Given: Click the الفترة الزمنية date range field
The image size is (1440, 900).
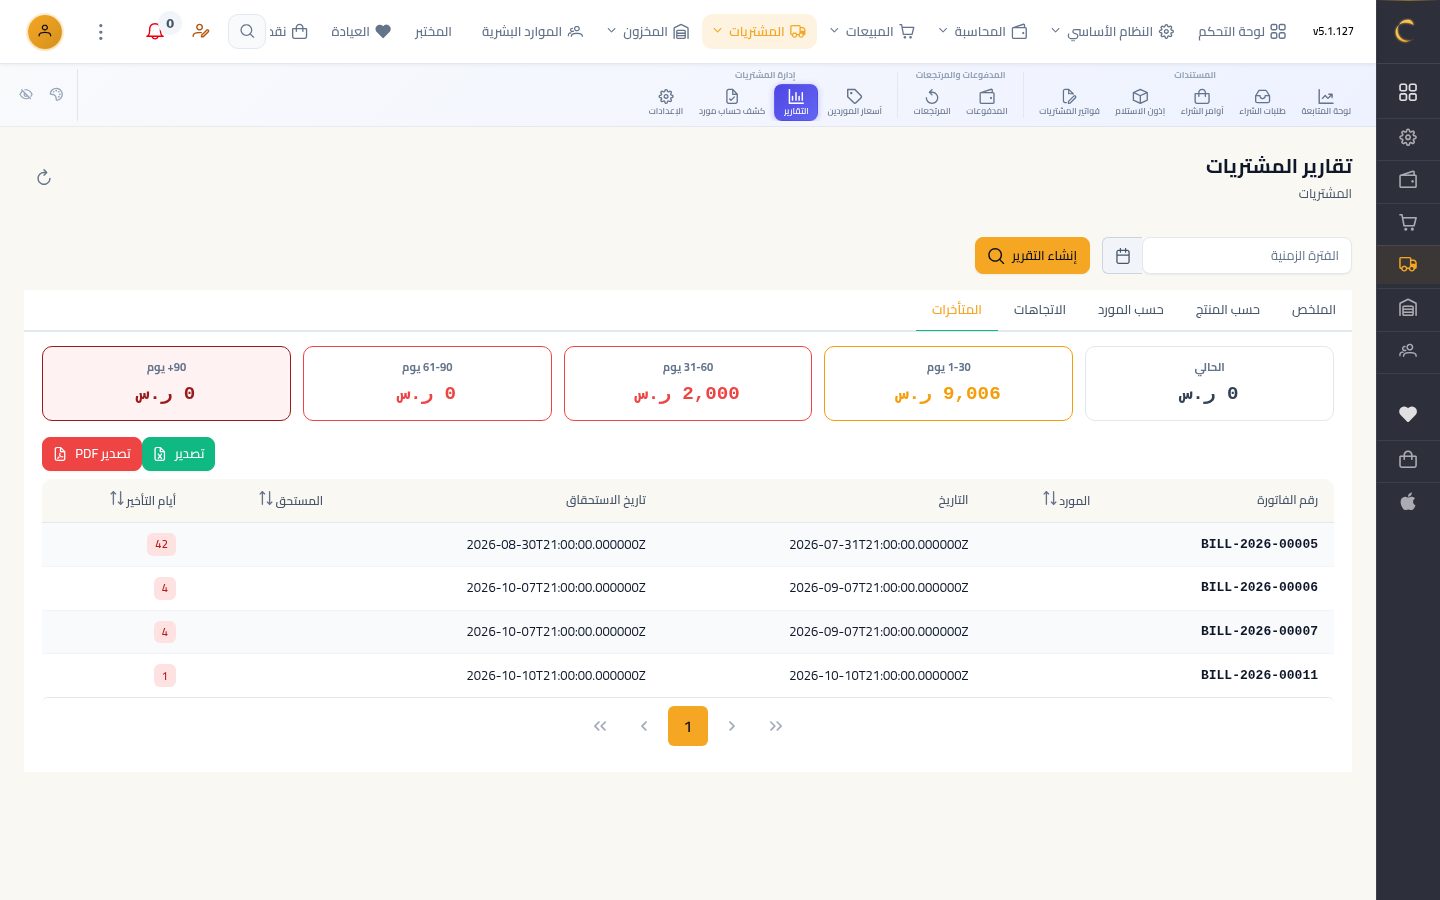Looking at the screenshot, I should [x=1247, y=256].
